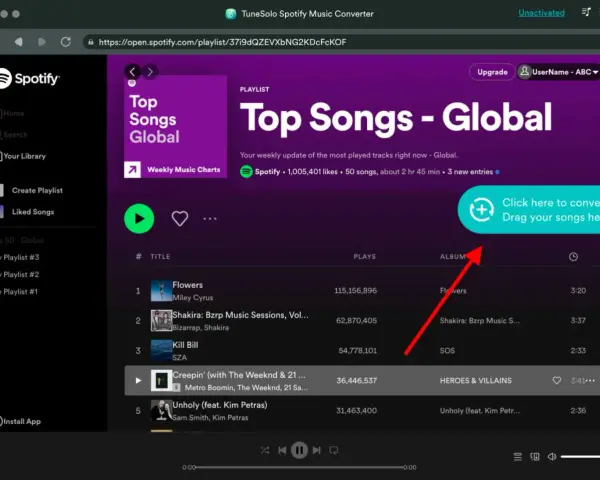Navigate back with Spotify left chevron
The height and width of the screenshot is (480, 600).
(132, 72)
